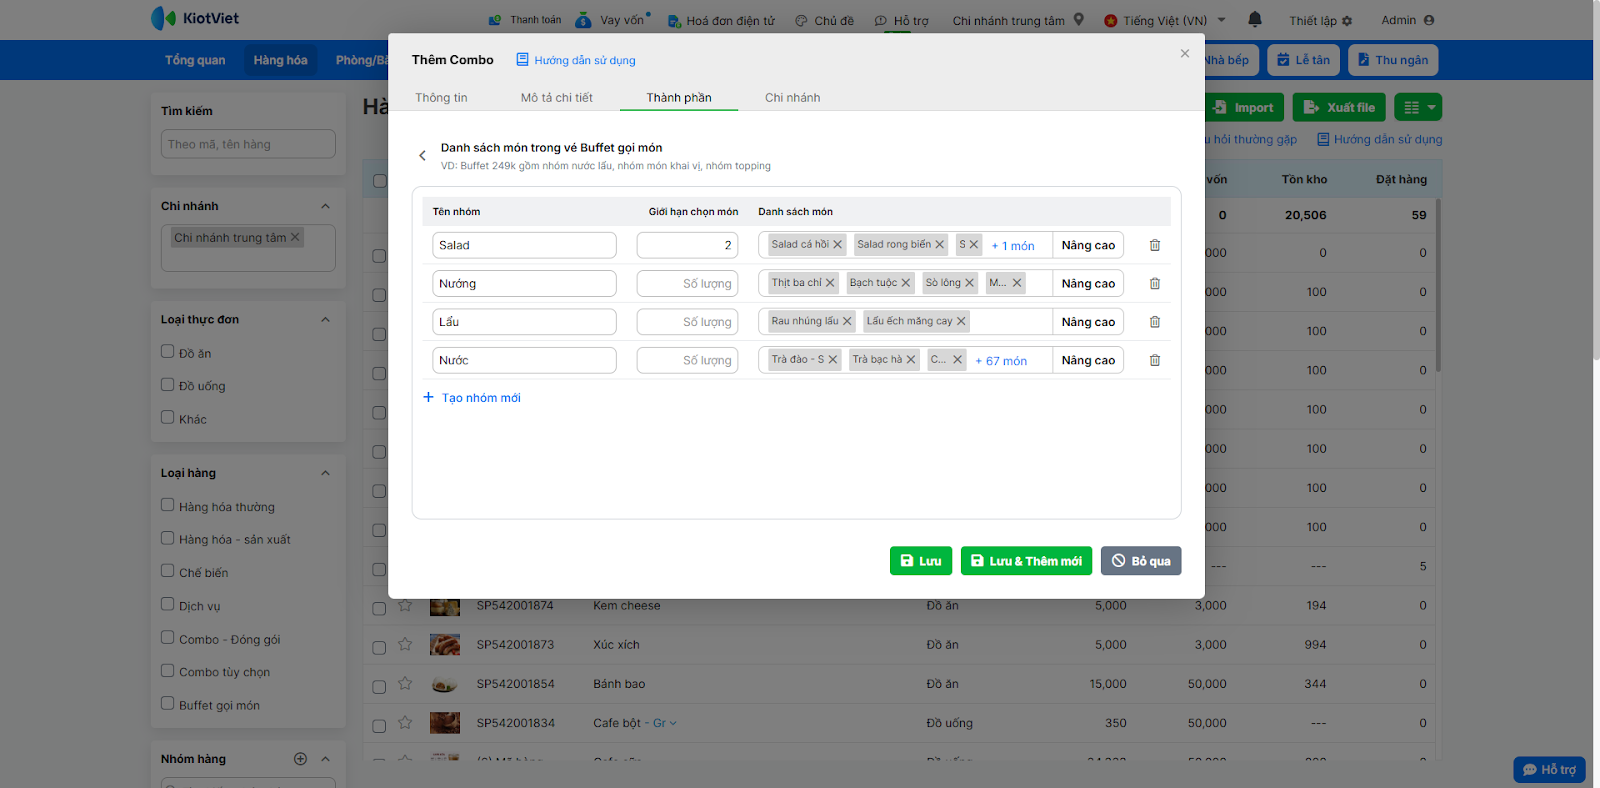
Task: Check the Đồ ăn filter
Action: click(x=168, y=351)
